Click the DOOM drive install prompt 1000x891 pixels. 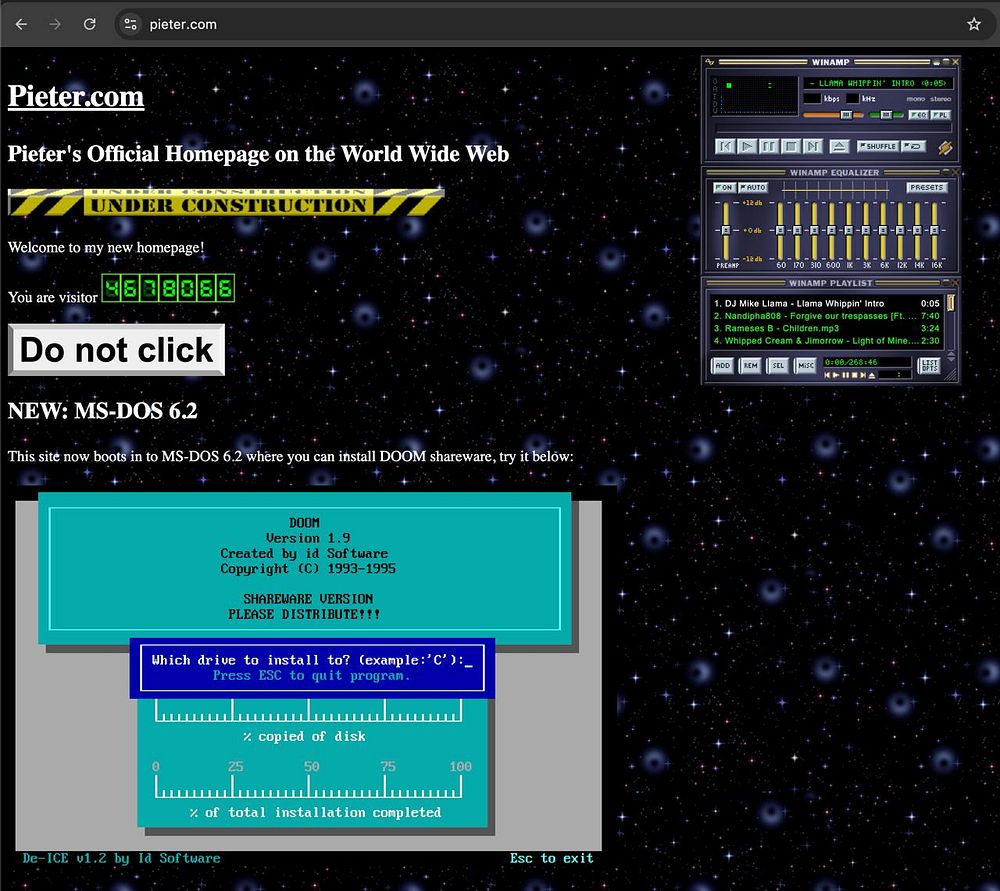click(x=312, y=667)
